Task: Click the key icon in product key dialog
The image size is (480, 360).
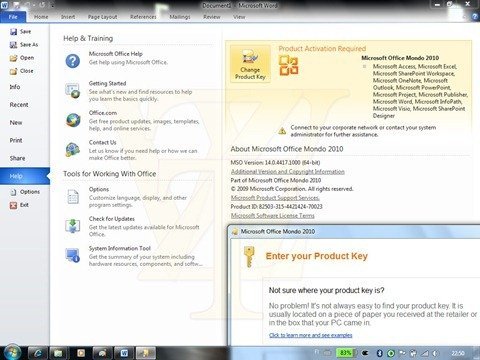Action: [249, 257]
